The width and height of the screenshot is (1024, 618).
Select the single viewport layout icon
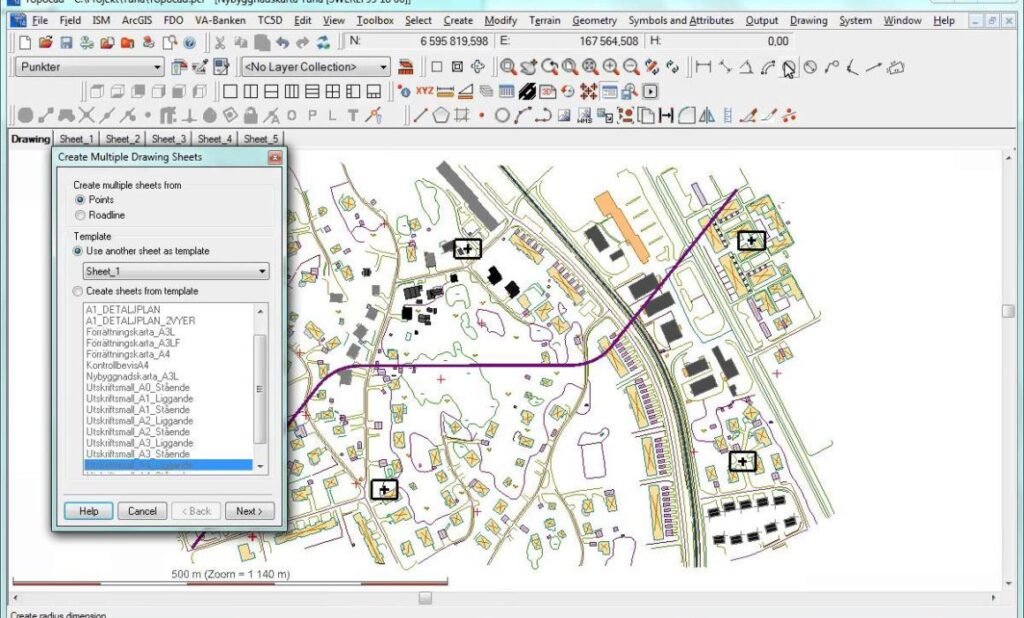230,91
